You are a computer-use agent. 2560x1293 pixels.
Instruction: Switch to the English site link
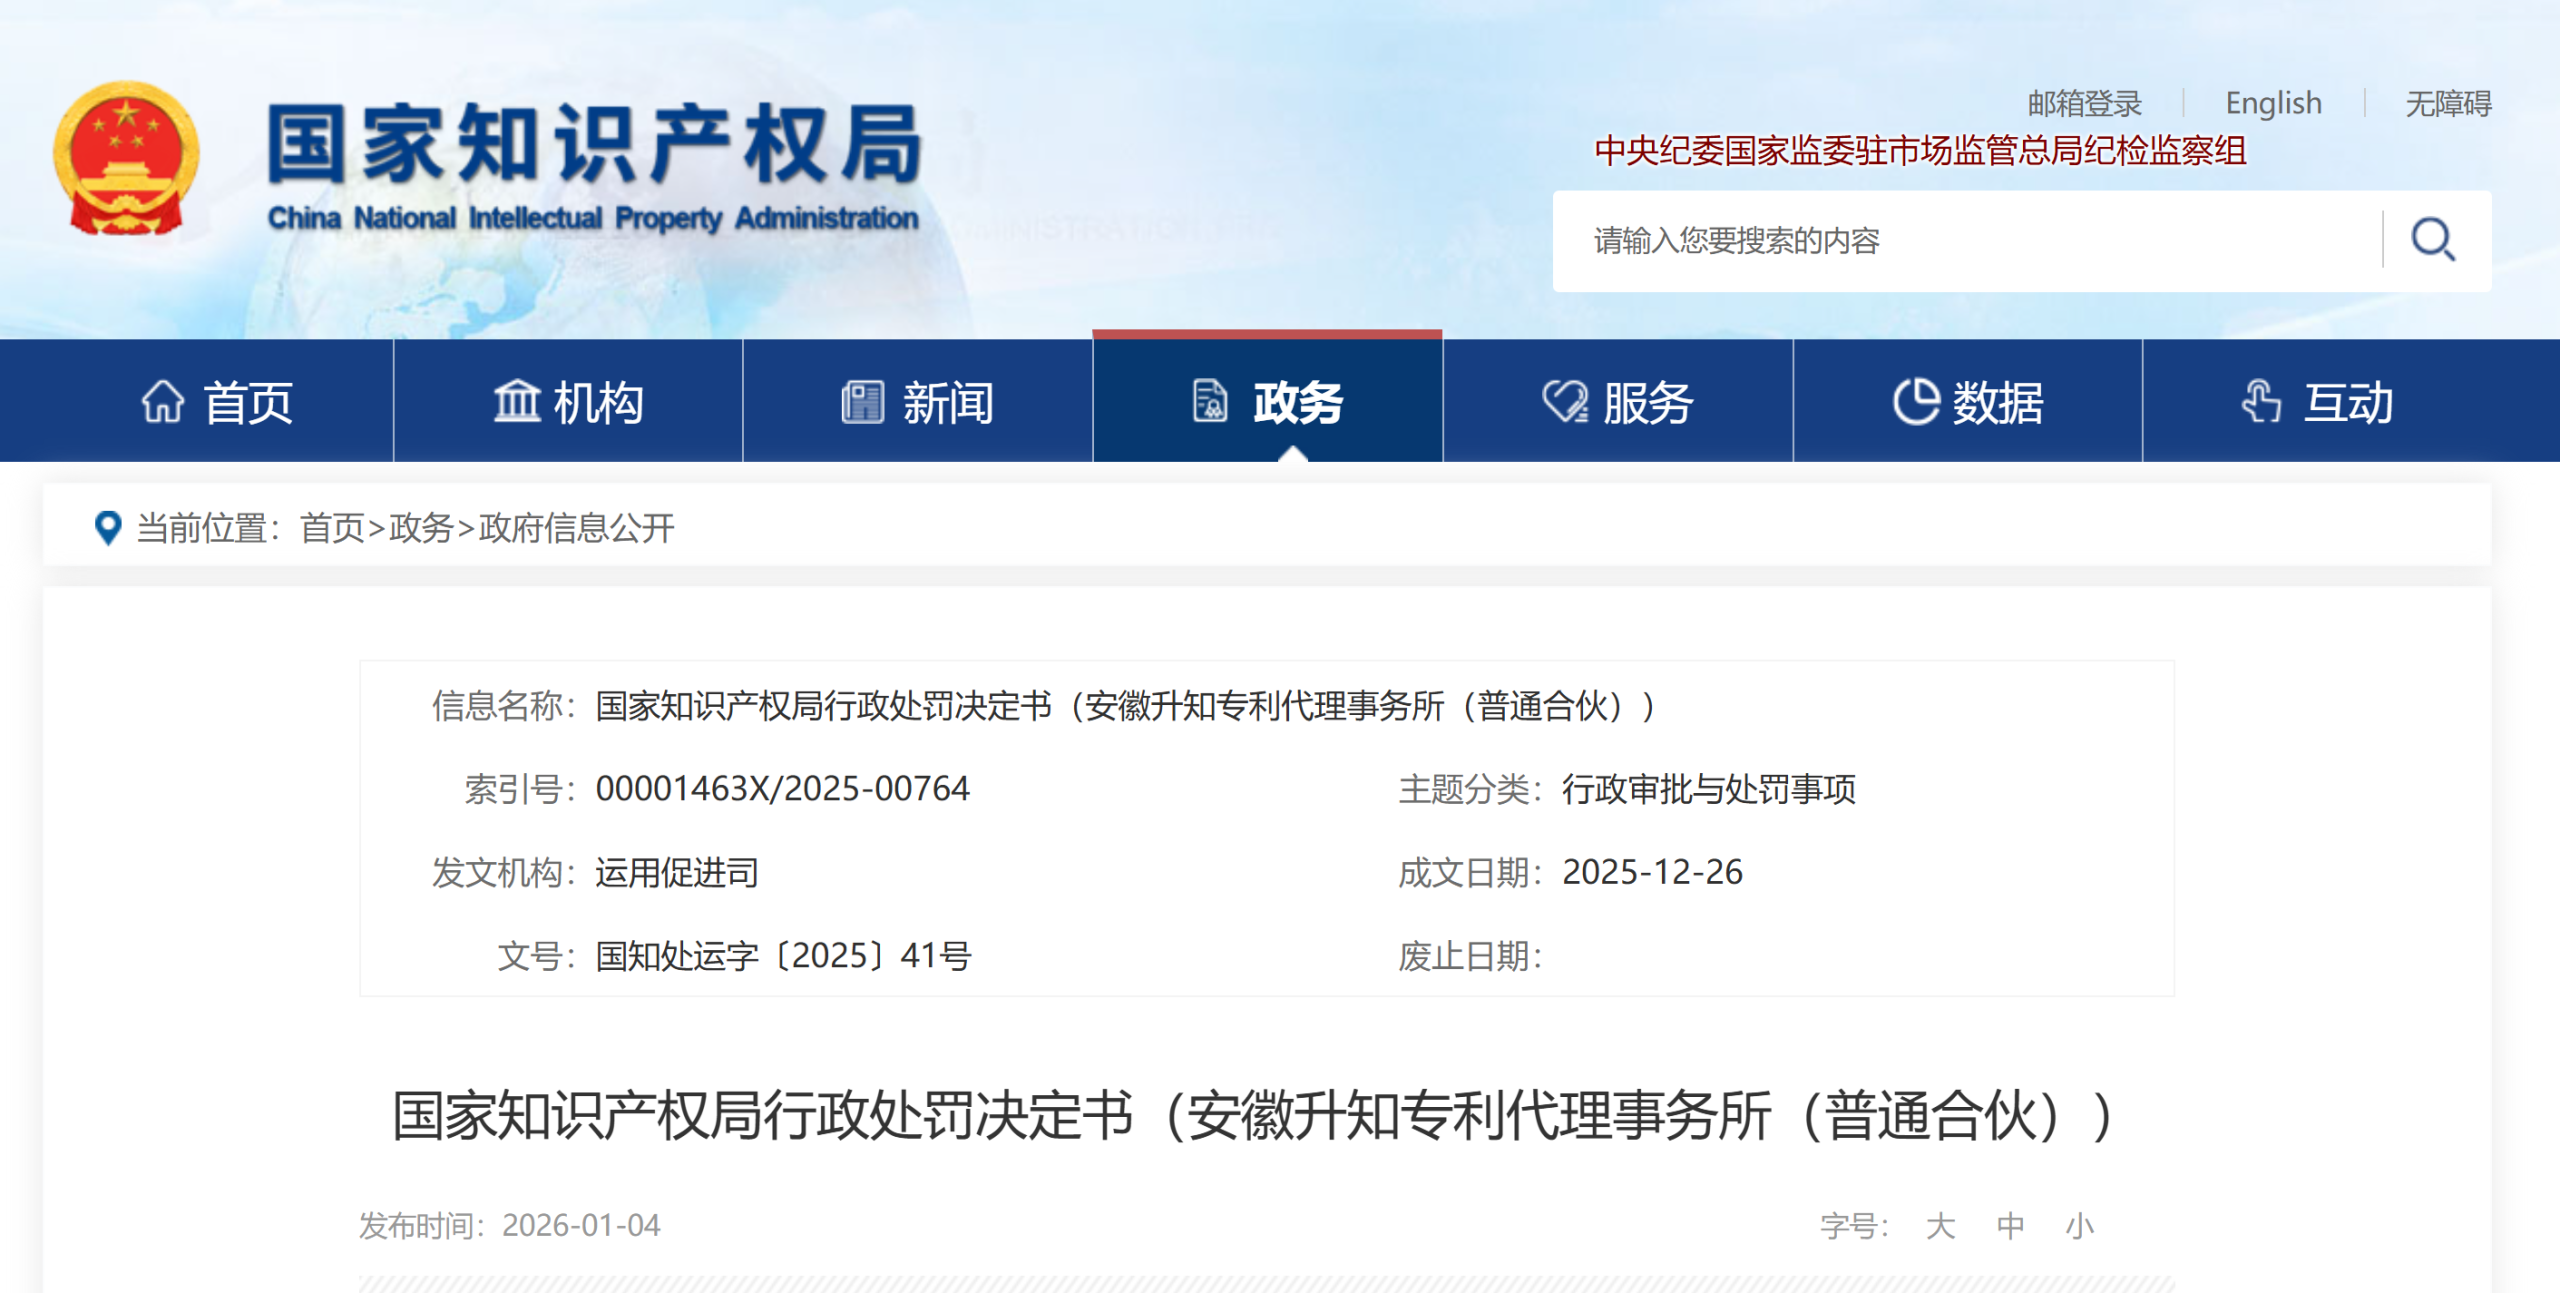click(2273, 103)
